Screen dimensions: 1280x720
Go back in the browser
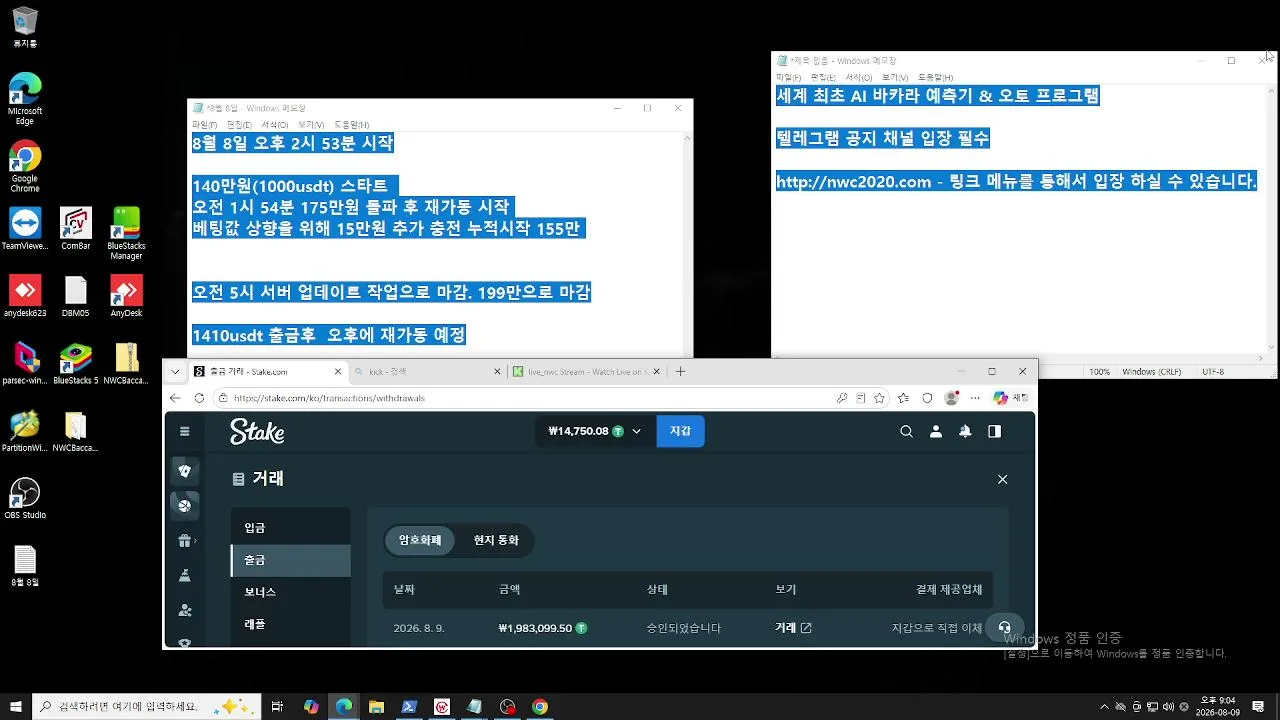point(175,398)
